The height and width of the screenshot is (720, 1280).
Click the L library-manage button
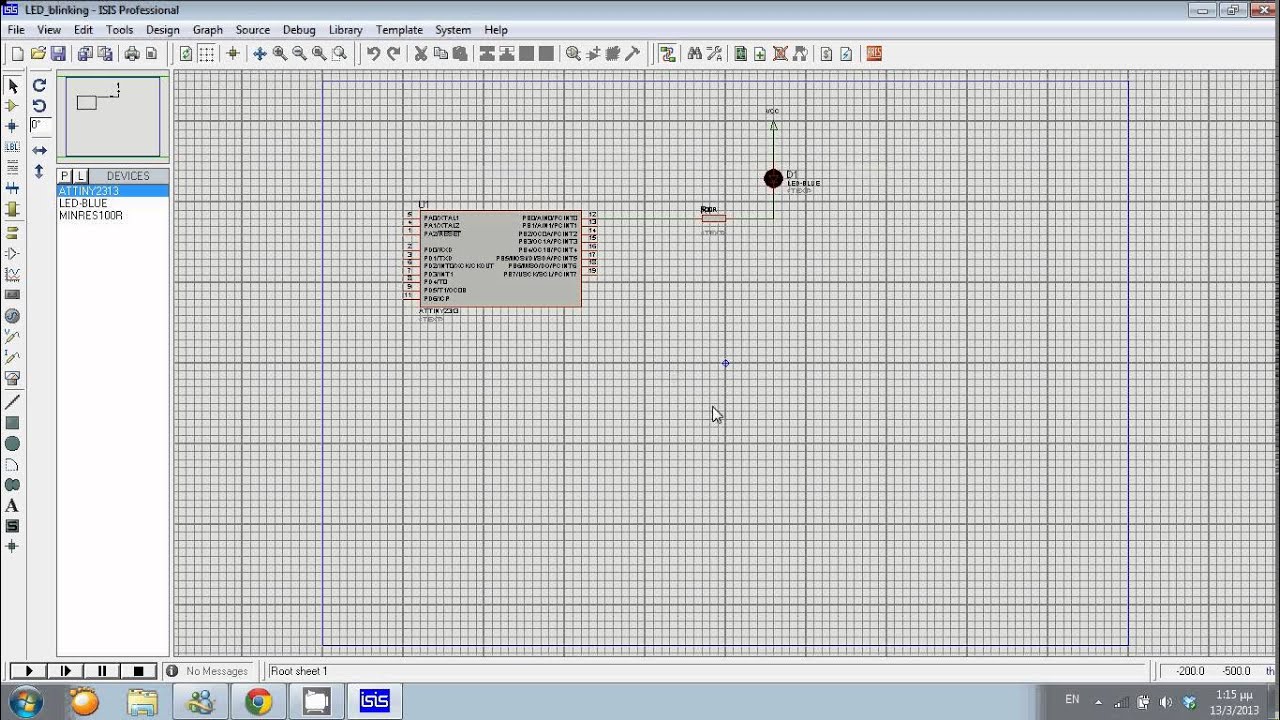(x=81, y=176)
